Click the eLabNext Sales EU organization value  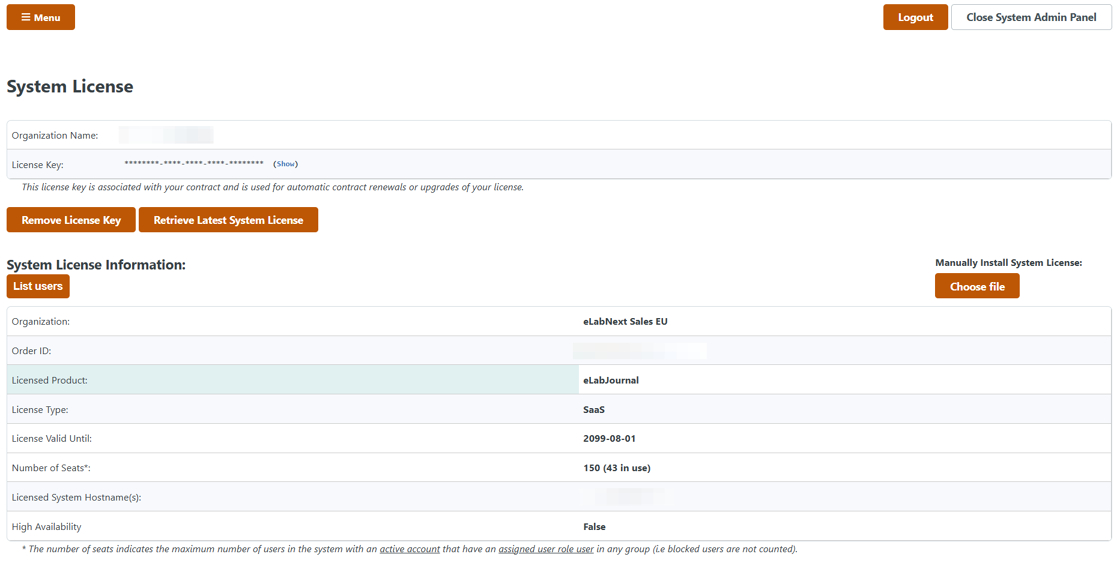pos(625,322)
